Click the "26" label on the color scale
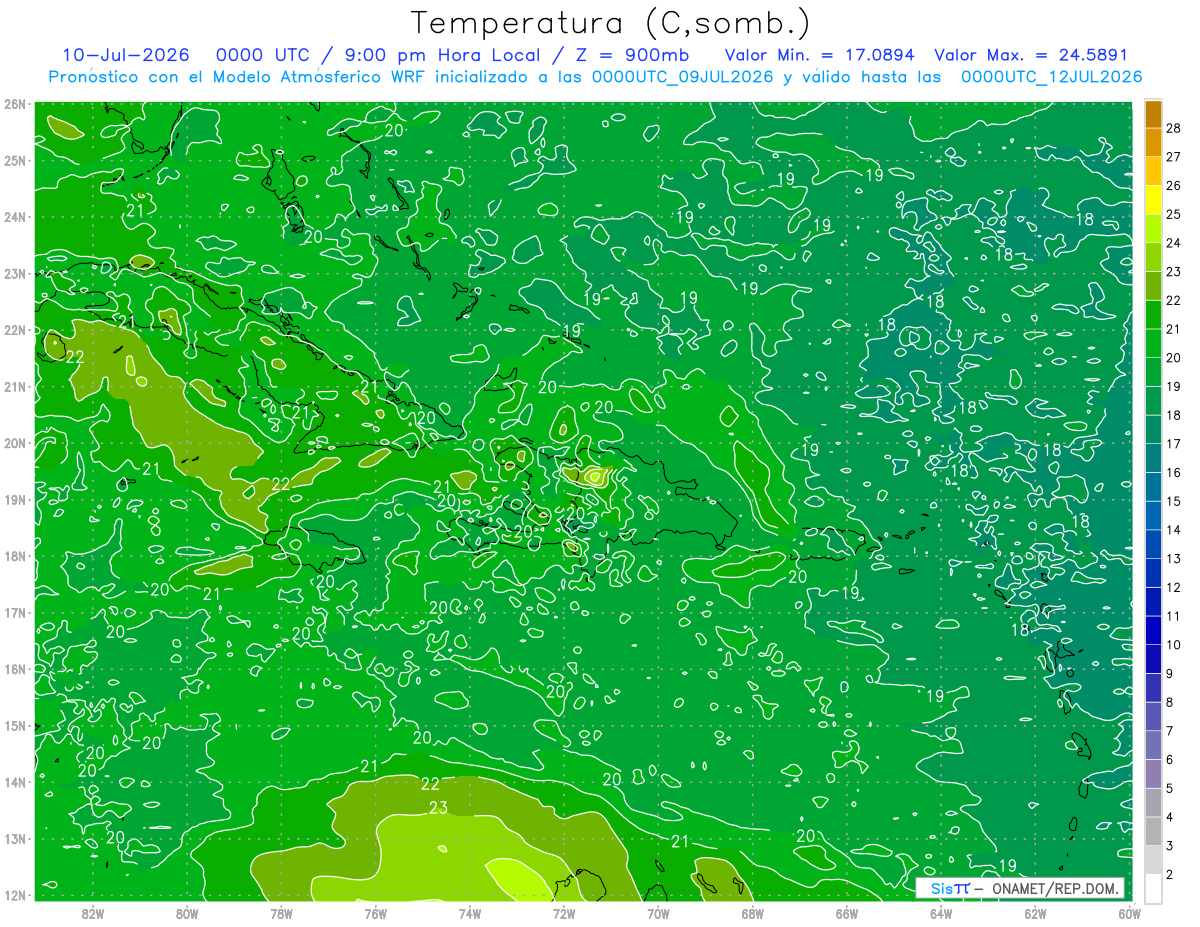The height and width of the screenshot is (927, 1200). 1173,185
